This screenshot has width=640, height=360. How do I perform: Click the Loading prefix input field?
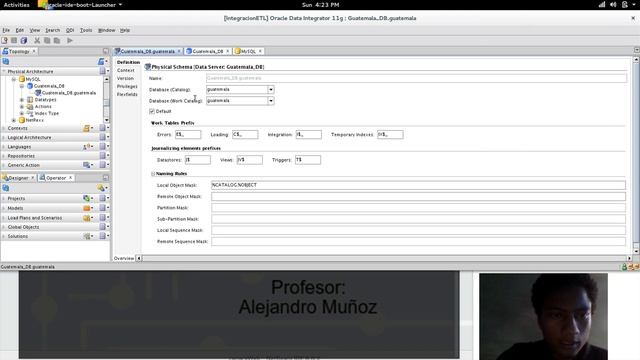[x=245, y=134]
